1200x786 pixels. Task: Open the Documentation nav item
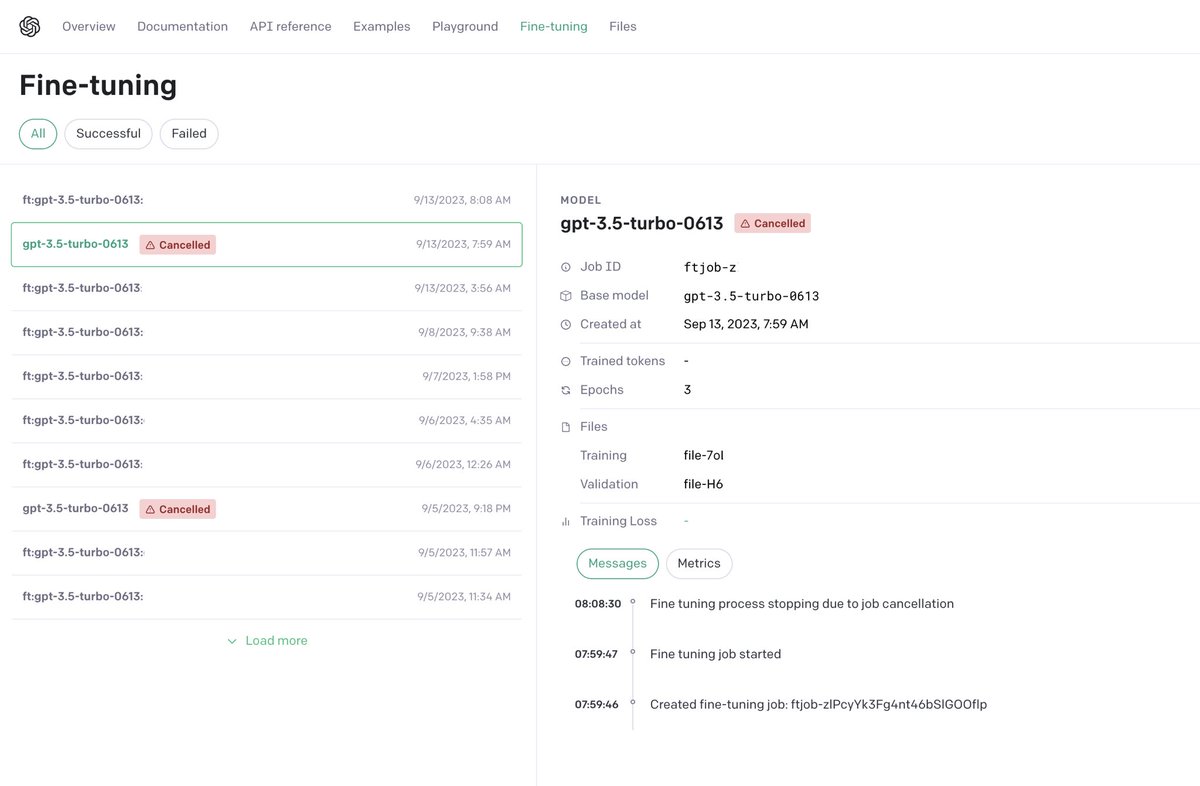[183, 26]
